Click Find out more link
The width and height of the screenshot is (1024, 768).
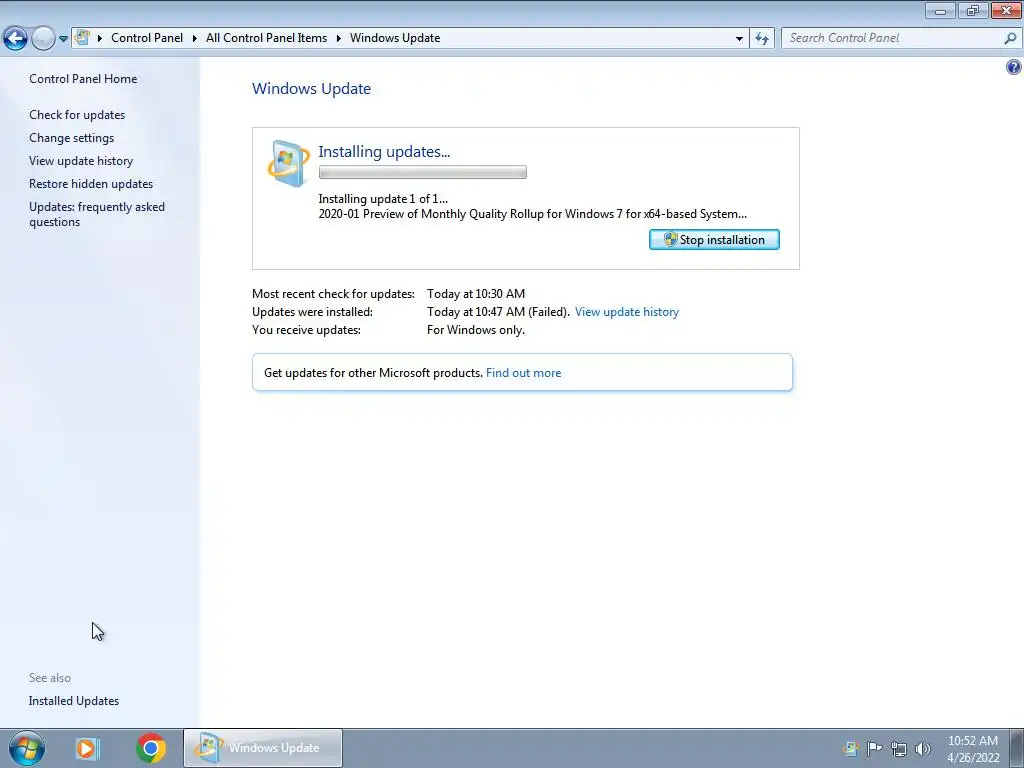pyautogui.click(x=523, y=373)
